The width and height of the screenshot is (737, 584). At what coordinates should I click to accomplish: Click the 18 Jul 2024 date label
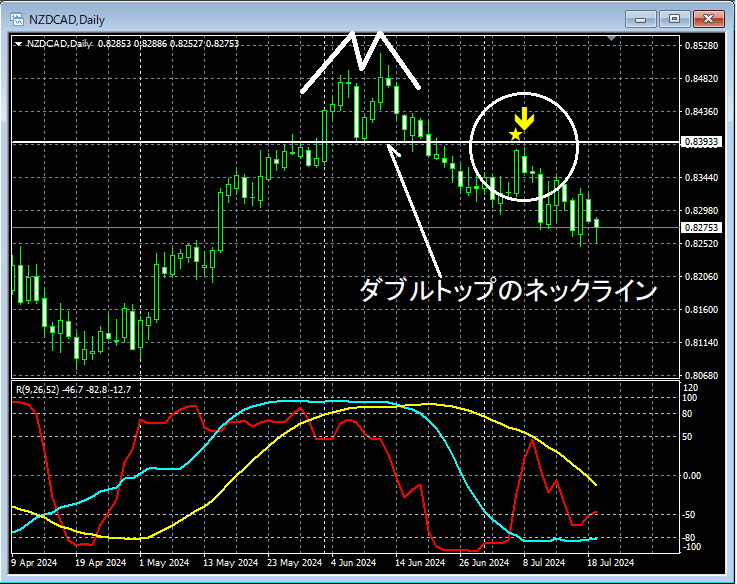(x=611, y=562)
